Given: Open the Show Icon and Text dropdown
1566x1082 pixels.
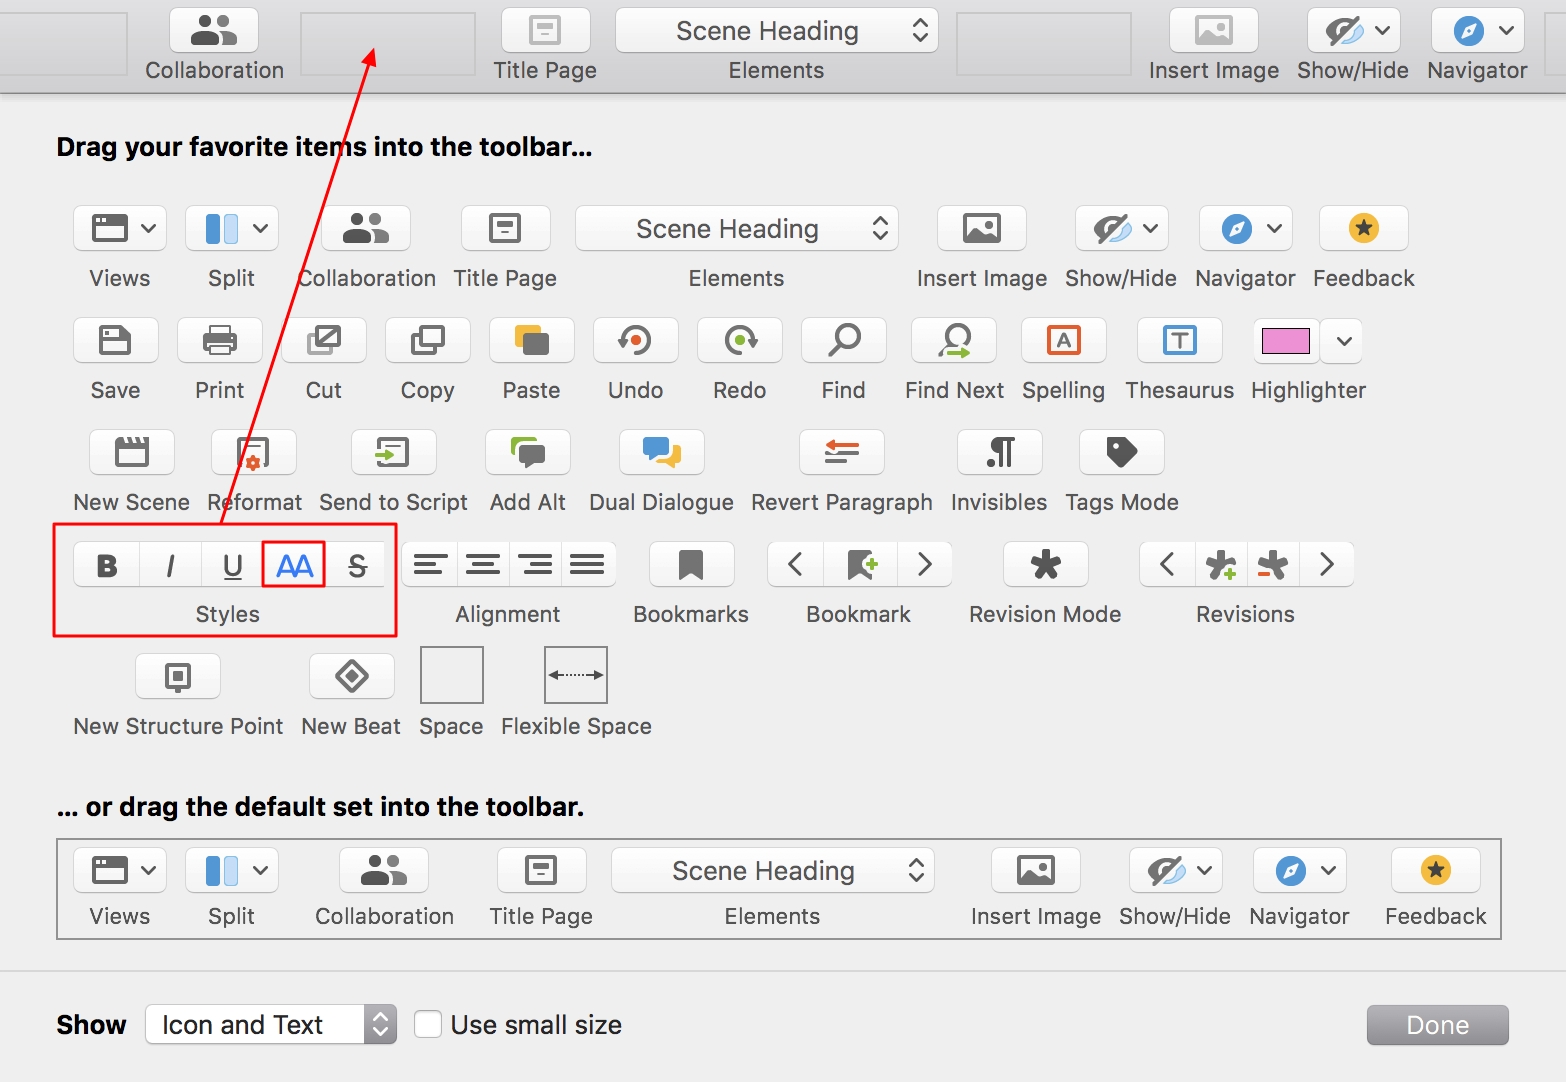Looking at the screenshot, I should pos(271,1025).
